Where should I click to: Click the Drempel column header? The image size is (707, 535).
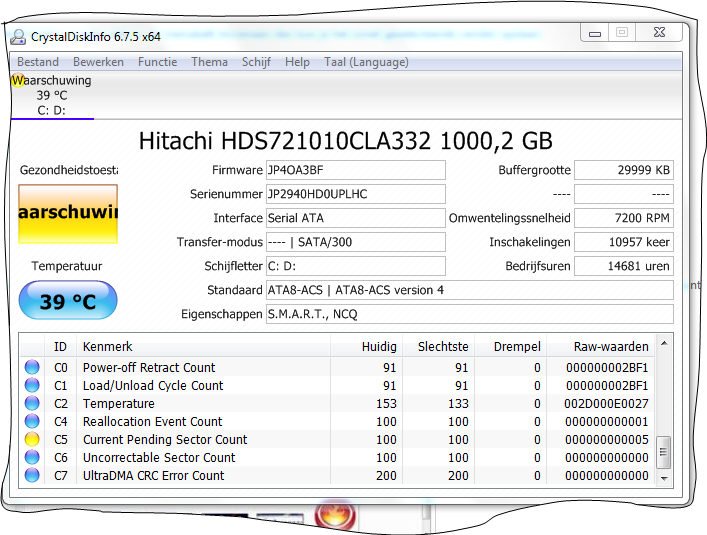510,346
